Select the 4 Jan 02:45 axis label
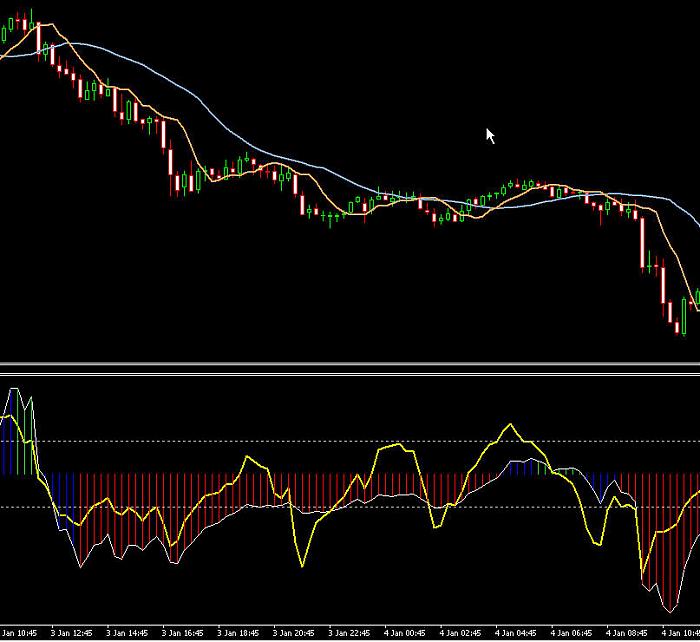700x642 pixels. (460, 633)
